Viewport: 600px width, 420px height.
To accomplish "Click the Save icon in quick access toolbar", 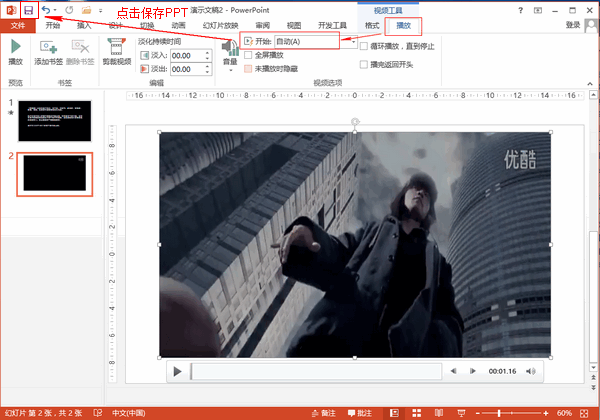I will (x=29, y=10).
